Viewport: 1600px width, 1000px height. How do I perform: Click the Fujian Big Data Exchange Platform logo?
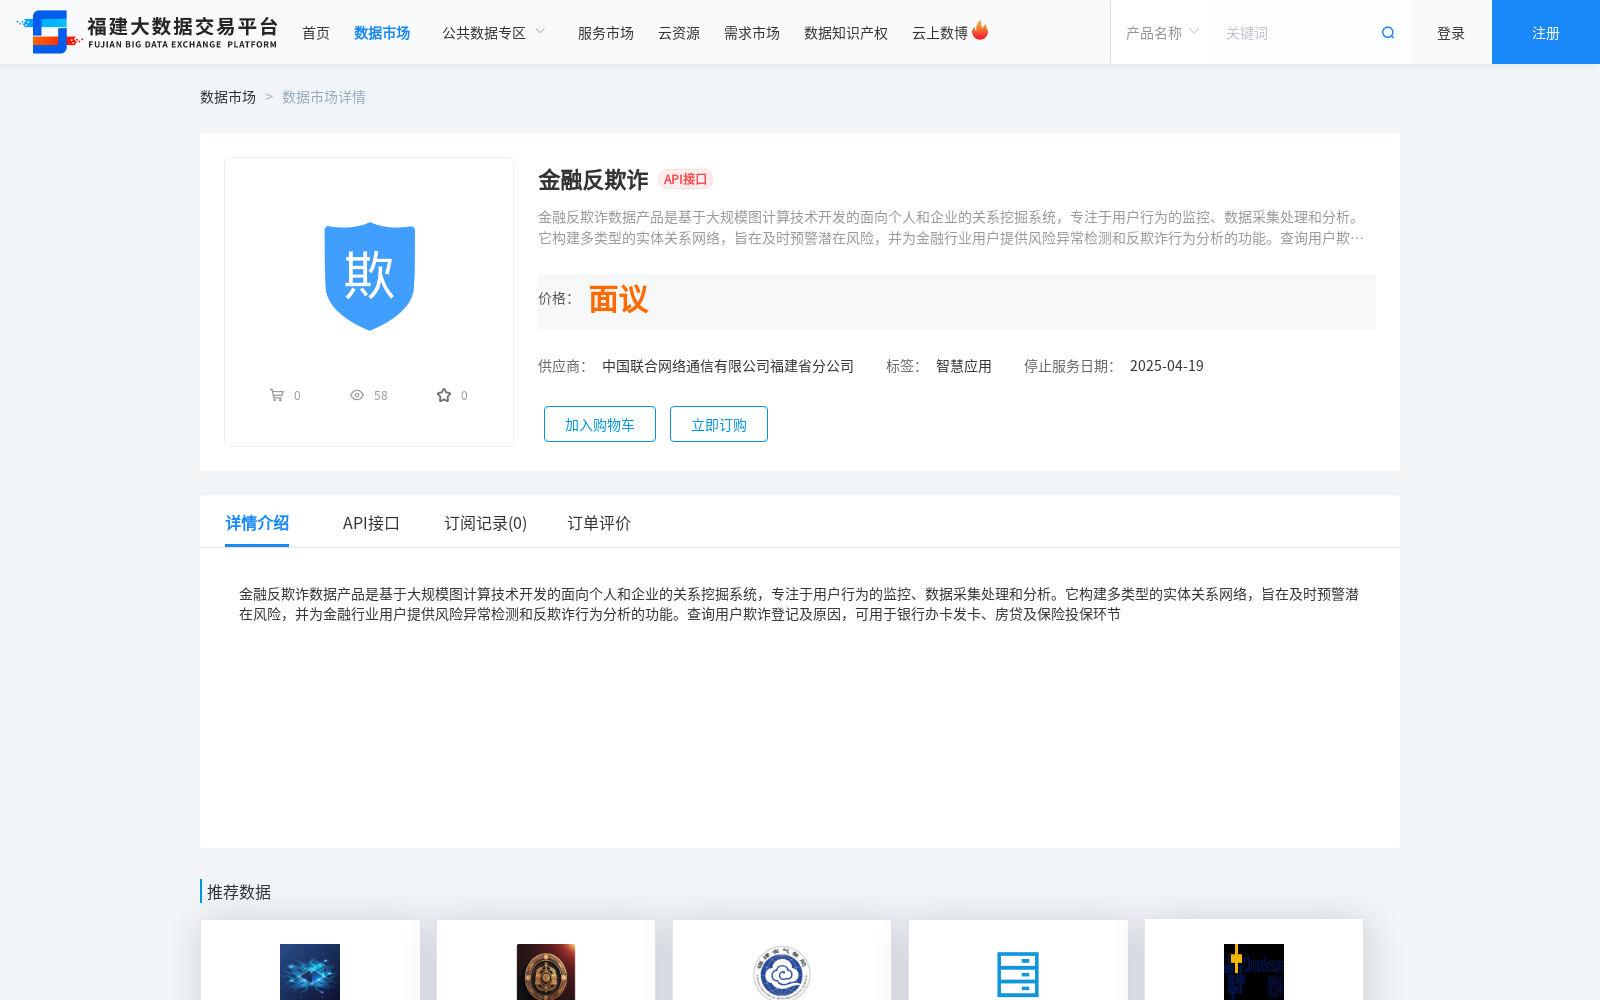click(147, 32)
